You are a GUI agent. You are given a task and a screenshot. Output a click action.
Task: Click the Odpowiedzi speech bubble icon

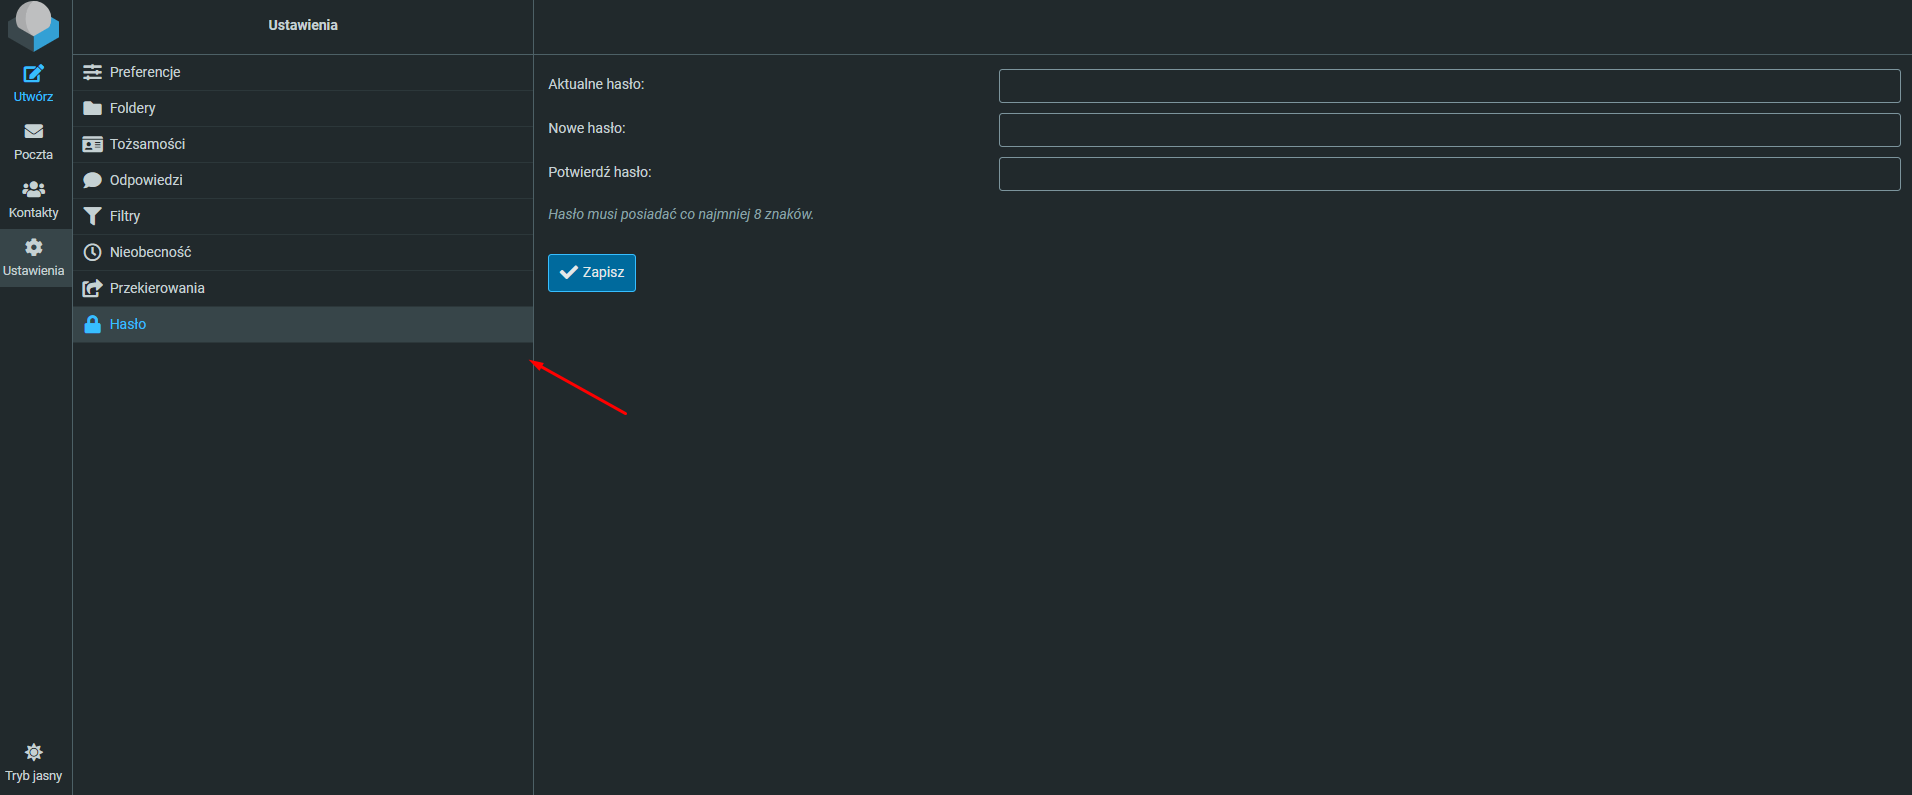(93, 180)
